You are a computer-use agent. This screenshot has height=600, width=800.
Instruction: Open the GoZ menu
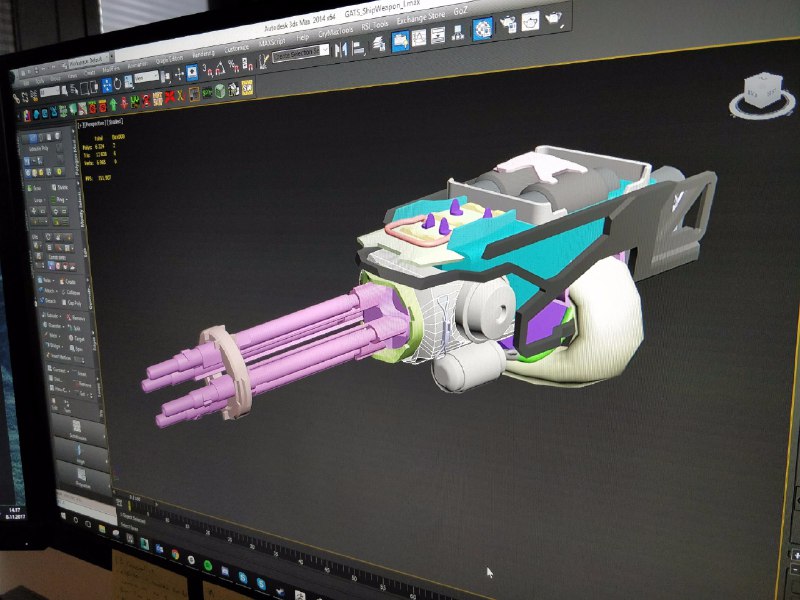tap(460, 11)
